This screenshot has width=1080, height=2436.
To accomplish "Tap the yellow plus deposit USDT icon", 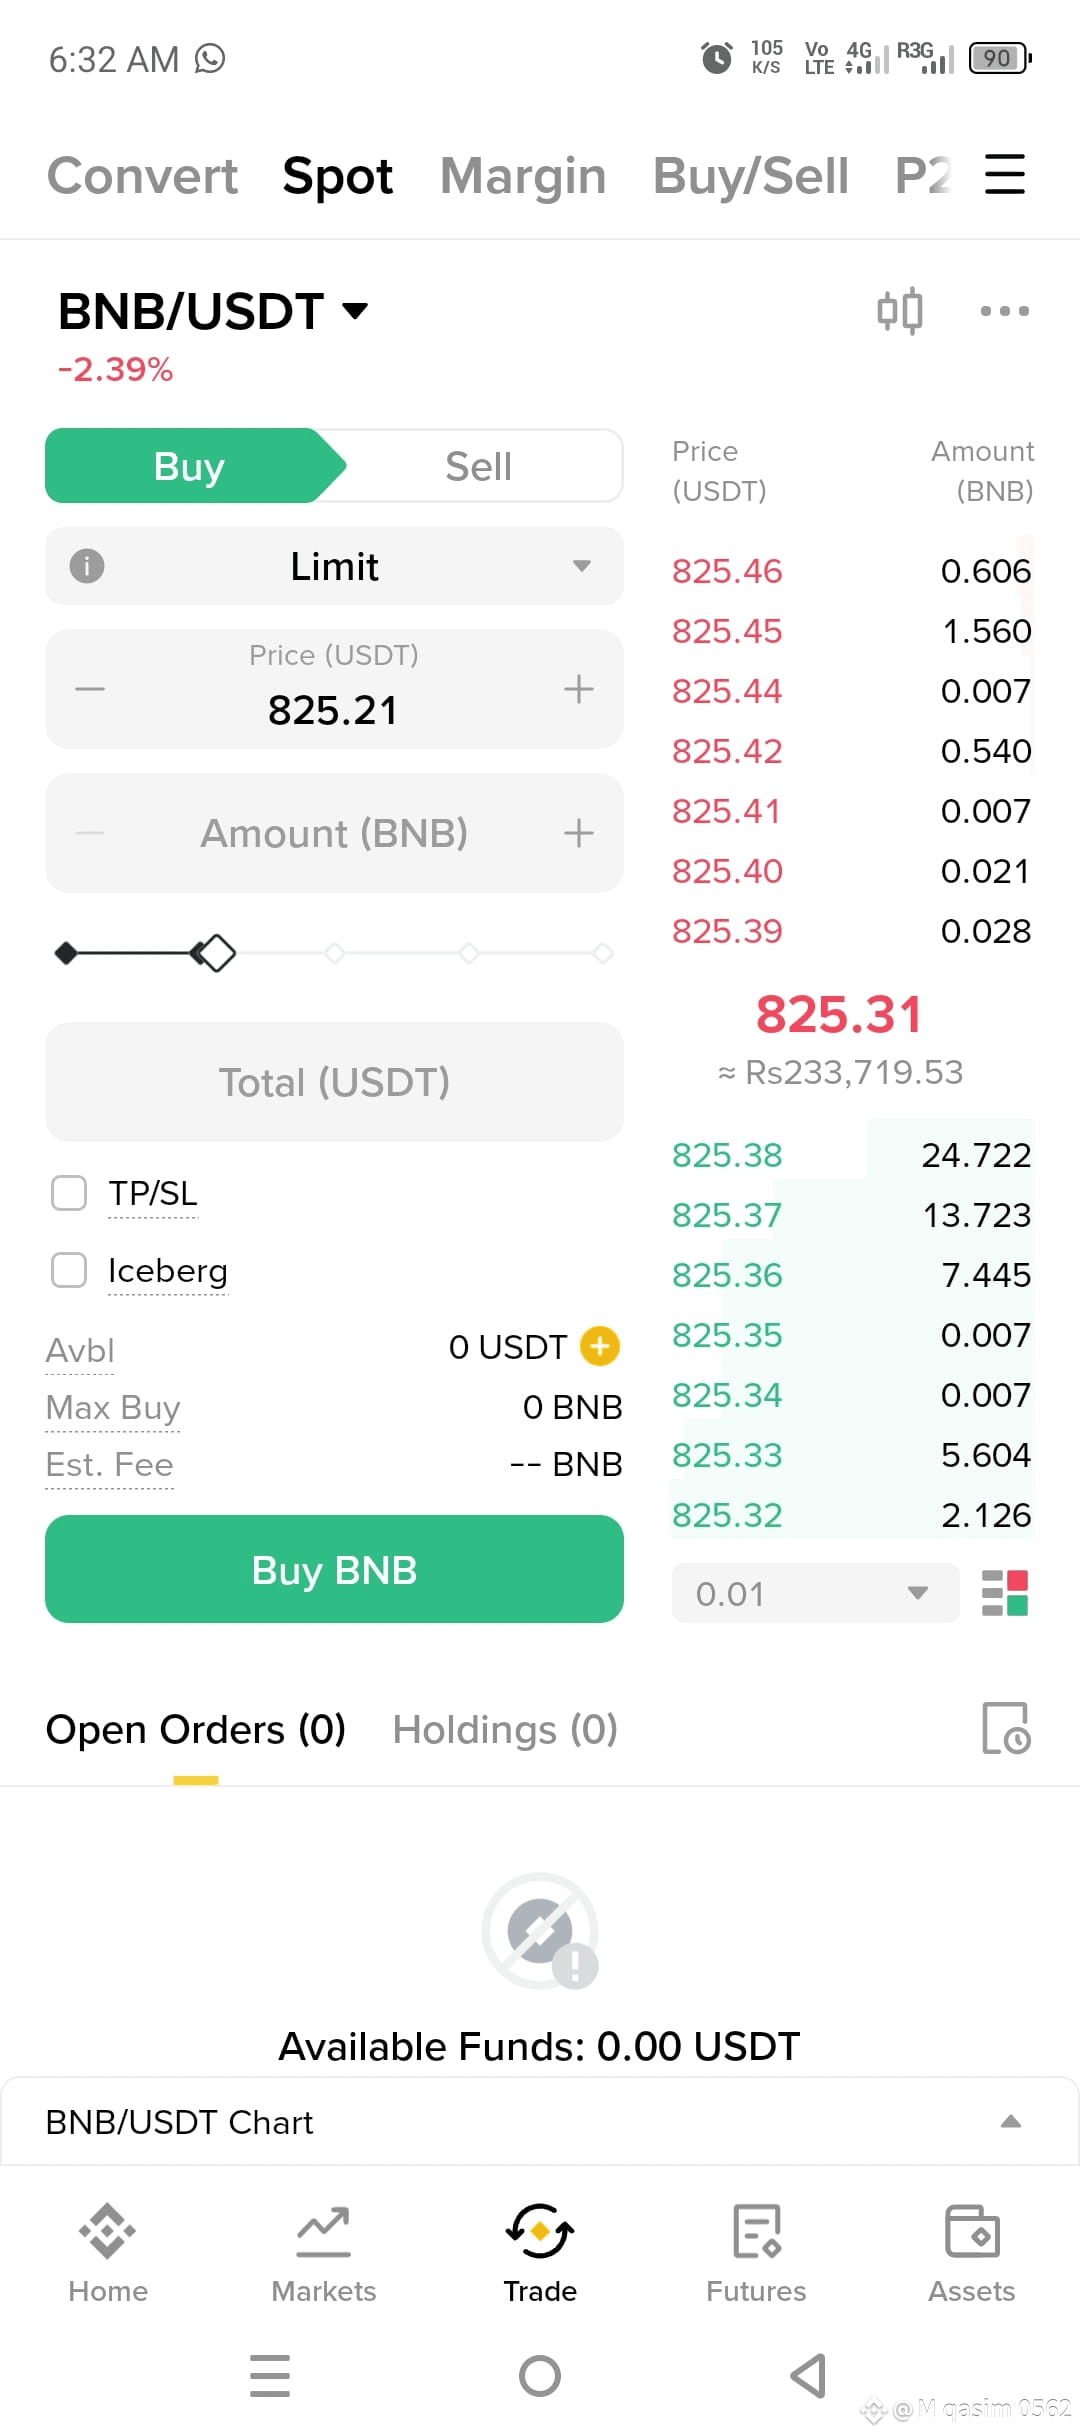I will [x=600, y=1346].
